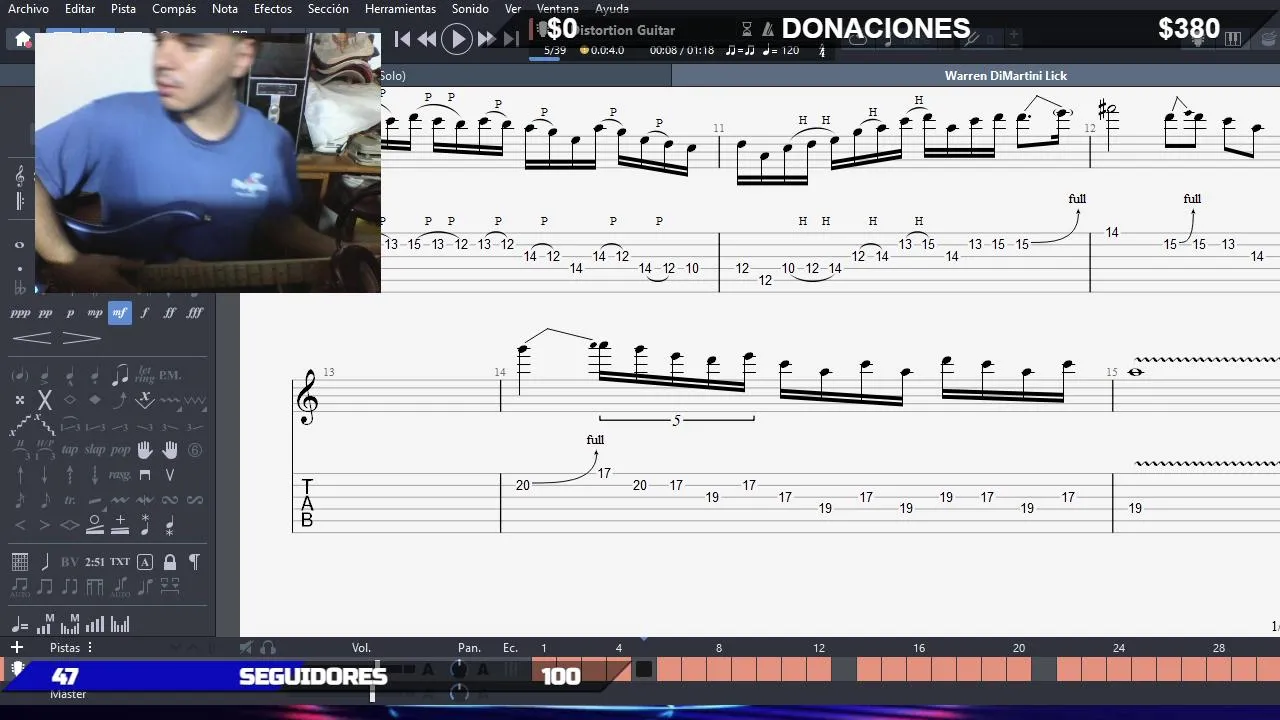
Task: Add a decrescendo hairpin
Action: (x=81, y=338)
